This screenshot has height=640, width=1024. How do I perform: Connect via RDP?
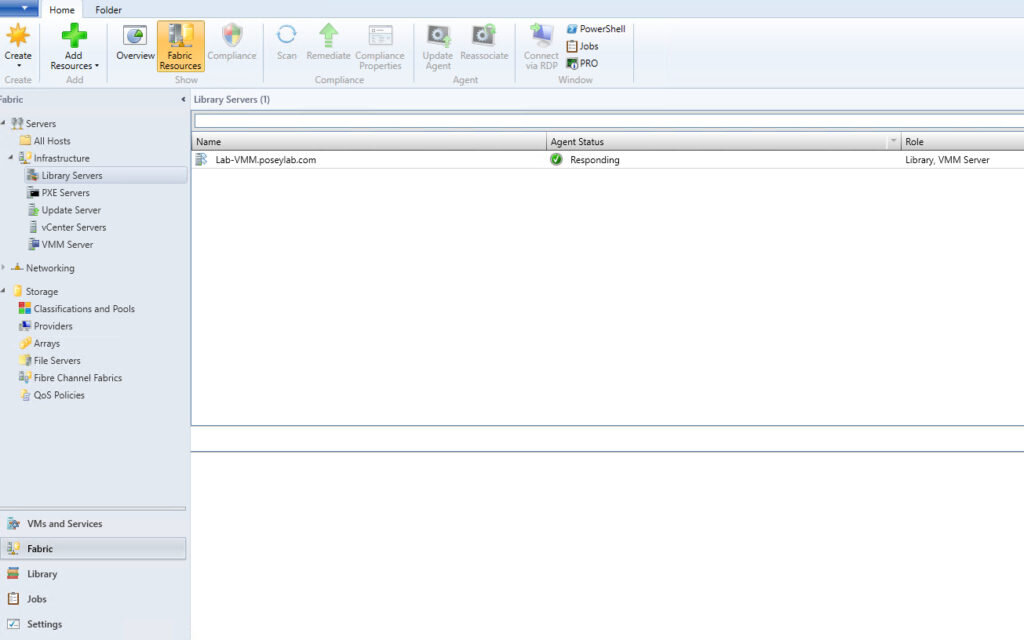(541, 47)
